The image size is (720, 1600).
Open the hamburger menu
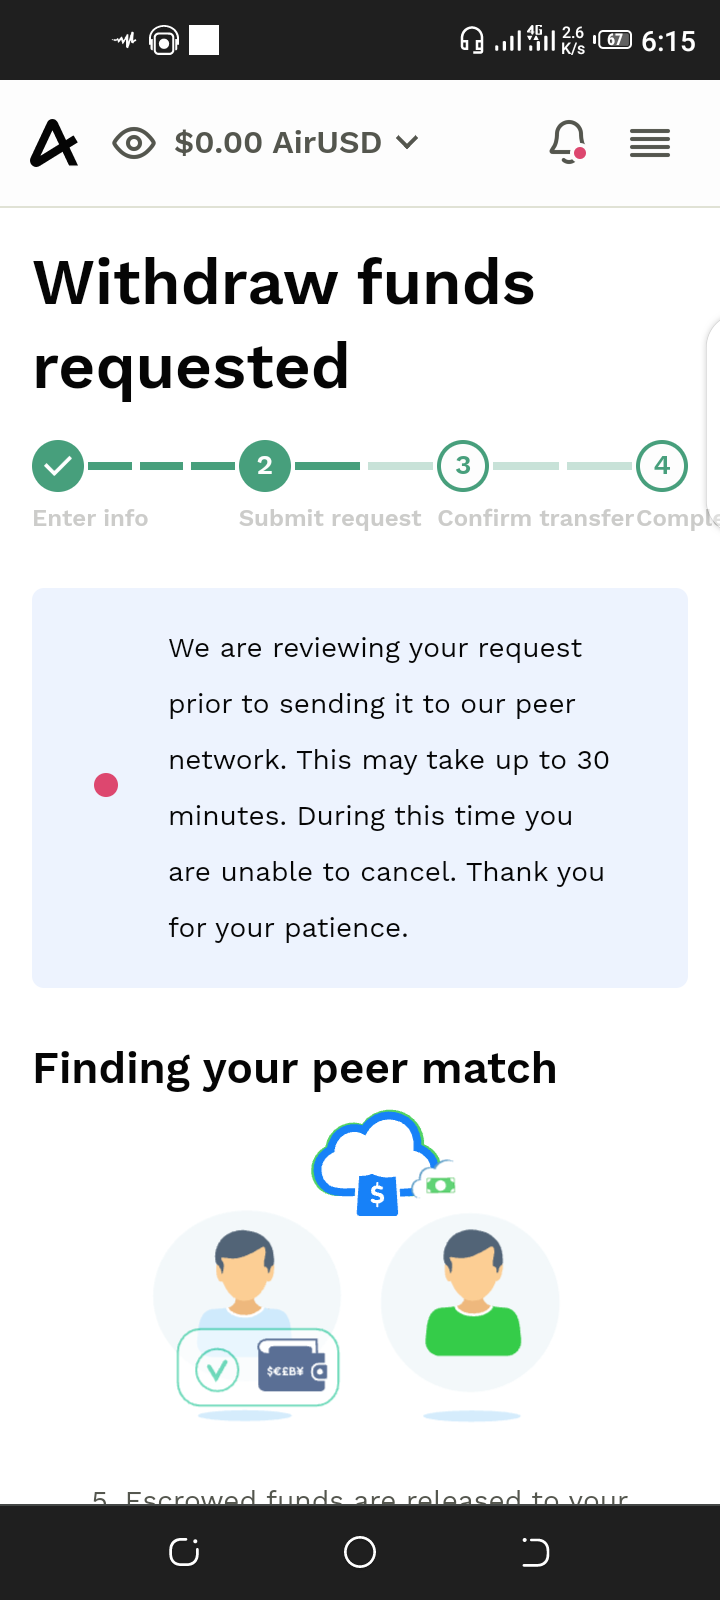point(650,144)
